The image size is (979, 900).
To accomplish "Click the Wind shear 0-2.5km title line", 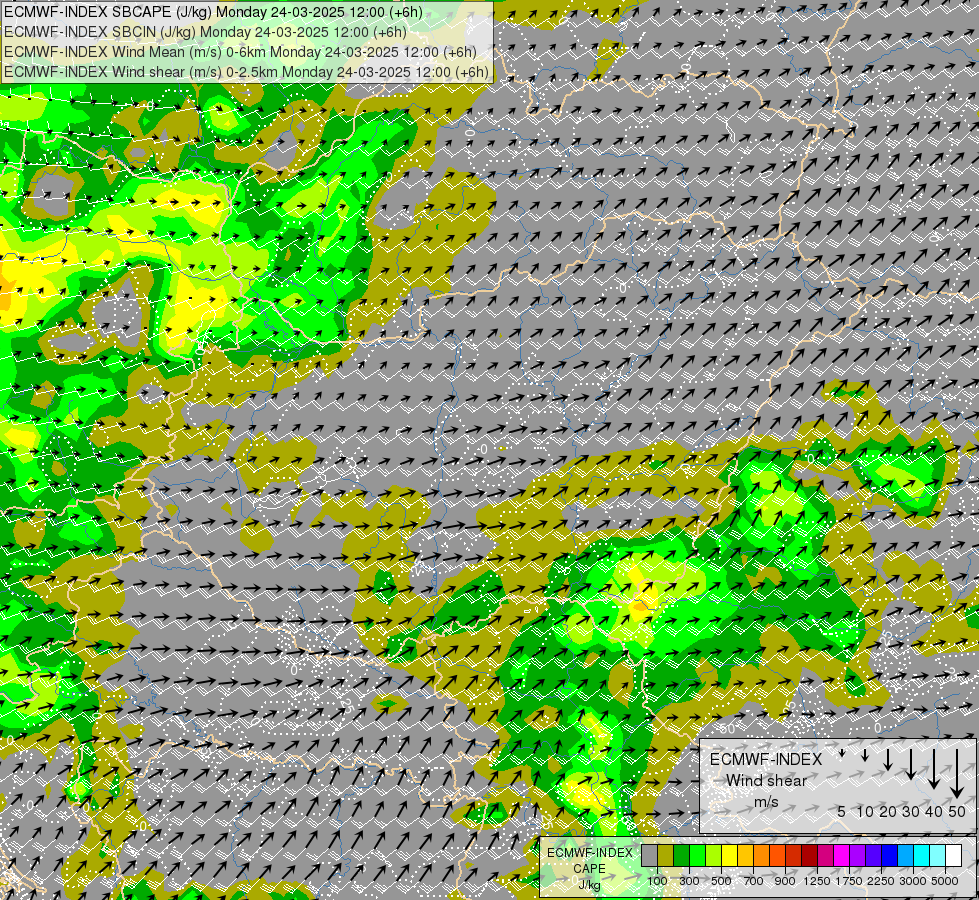I will tap(246, 72).
